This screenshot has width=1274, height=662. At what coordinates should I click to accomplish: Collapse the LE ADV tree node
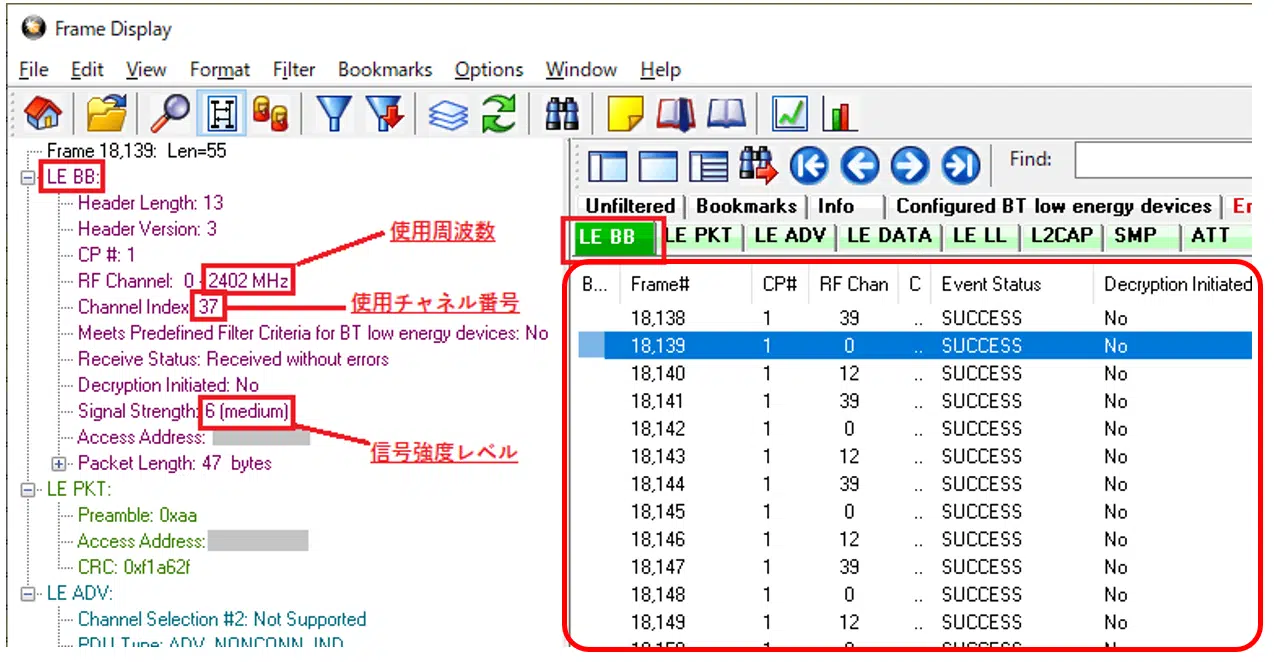(x=28, y=594)
